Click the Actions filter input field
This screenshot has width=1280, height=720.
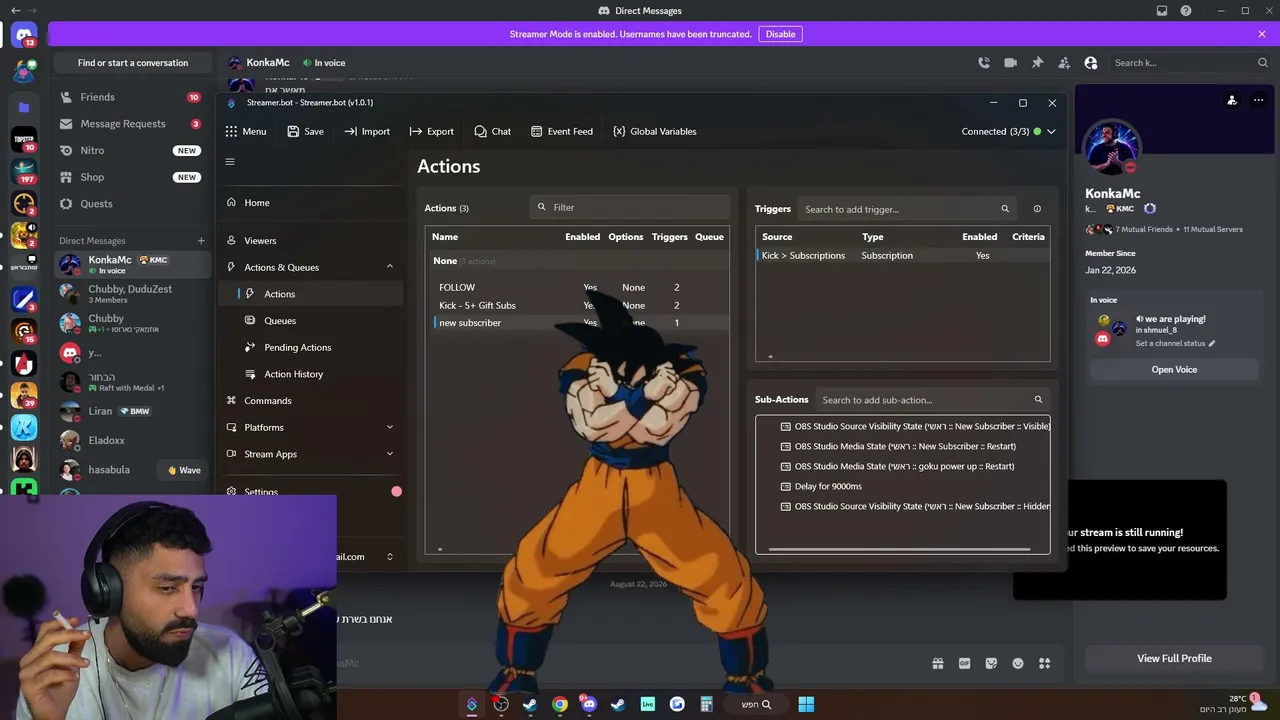pyautogui.click(x=631, y=208)
